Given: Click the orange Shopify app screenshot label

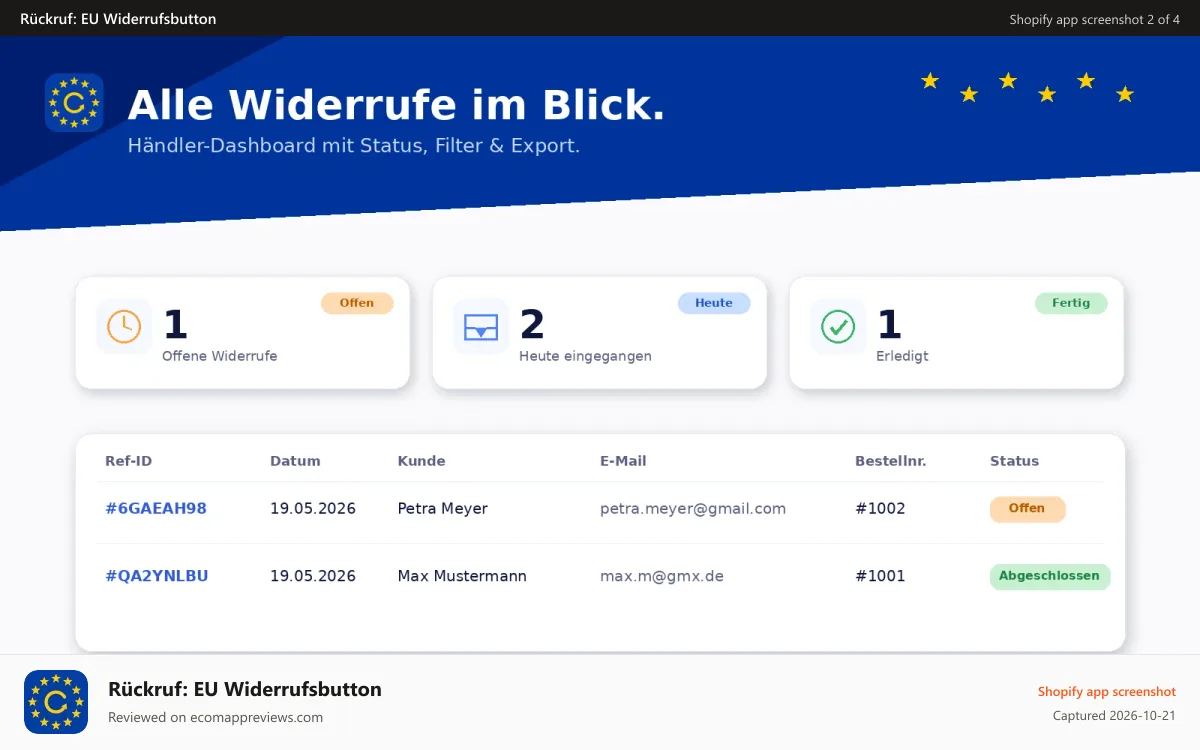Looking at the screenshot, I should pyautogui.click(x=1106, y=691).
